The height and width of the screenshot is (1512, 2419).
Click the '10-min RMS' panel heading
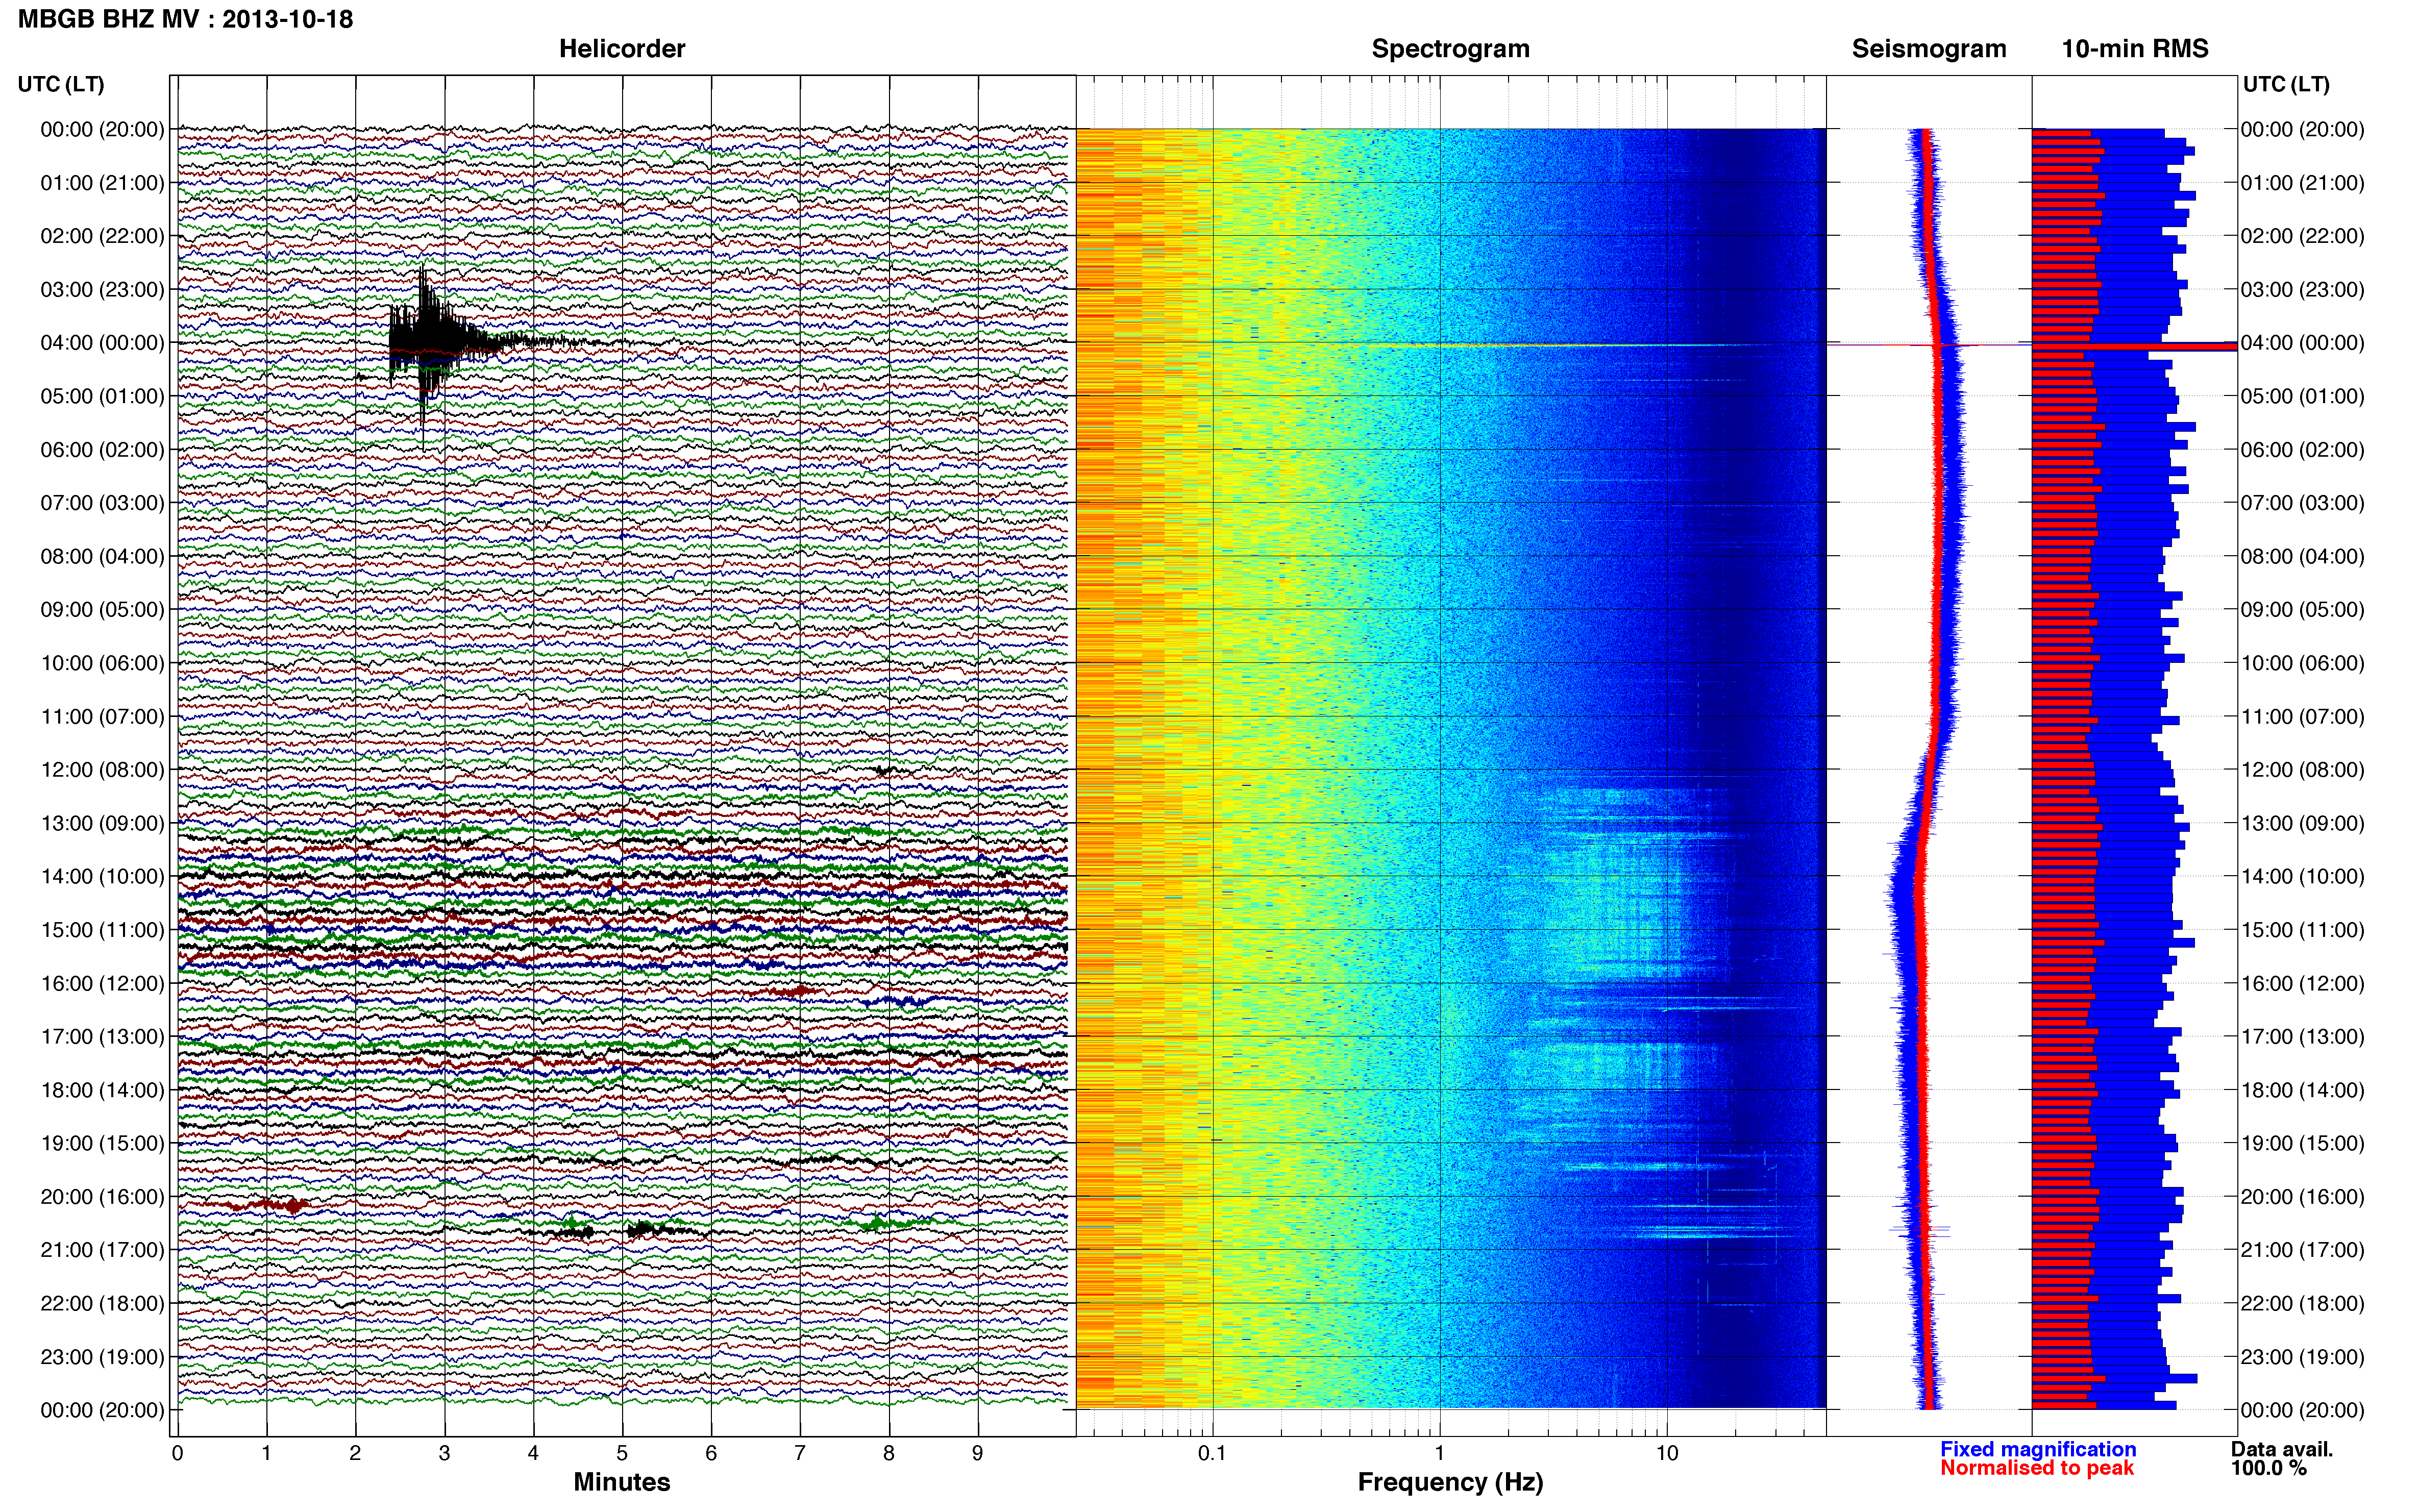[x=2135, y=49]
